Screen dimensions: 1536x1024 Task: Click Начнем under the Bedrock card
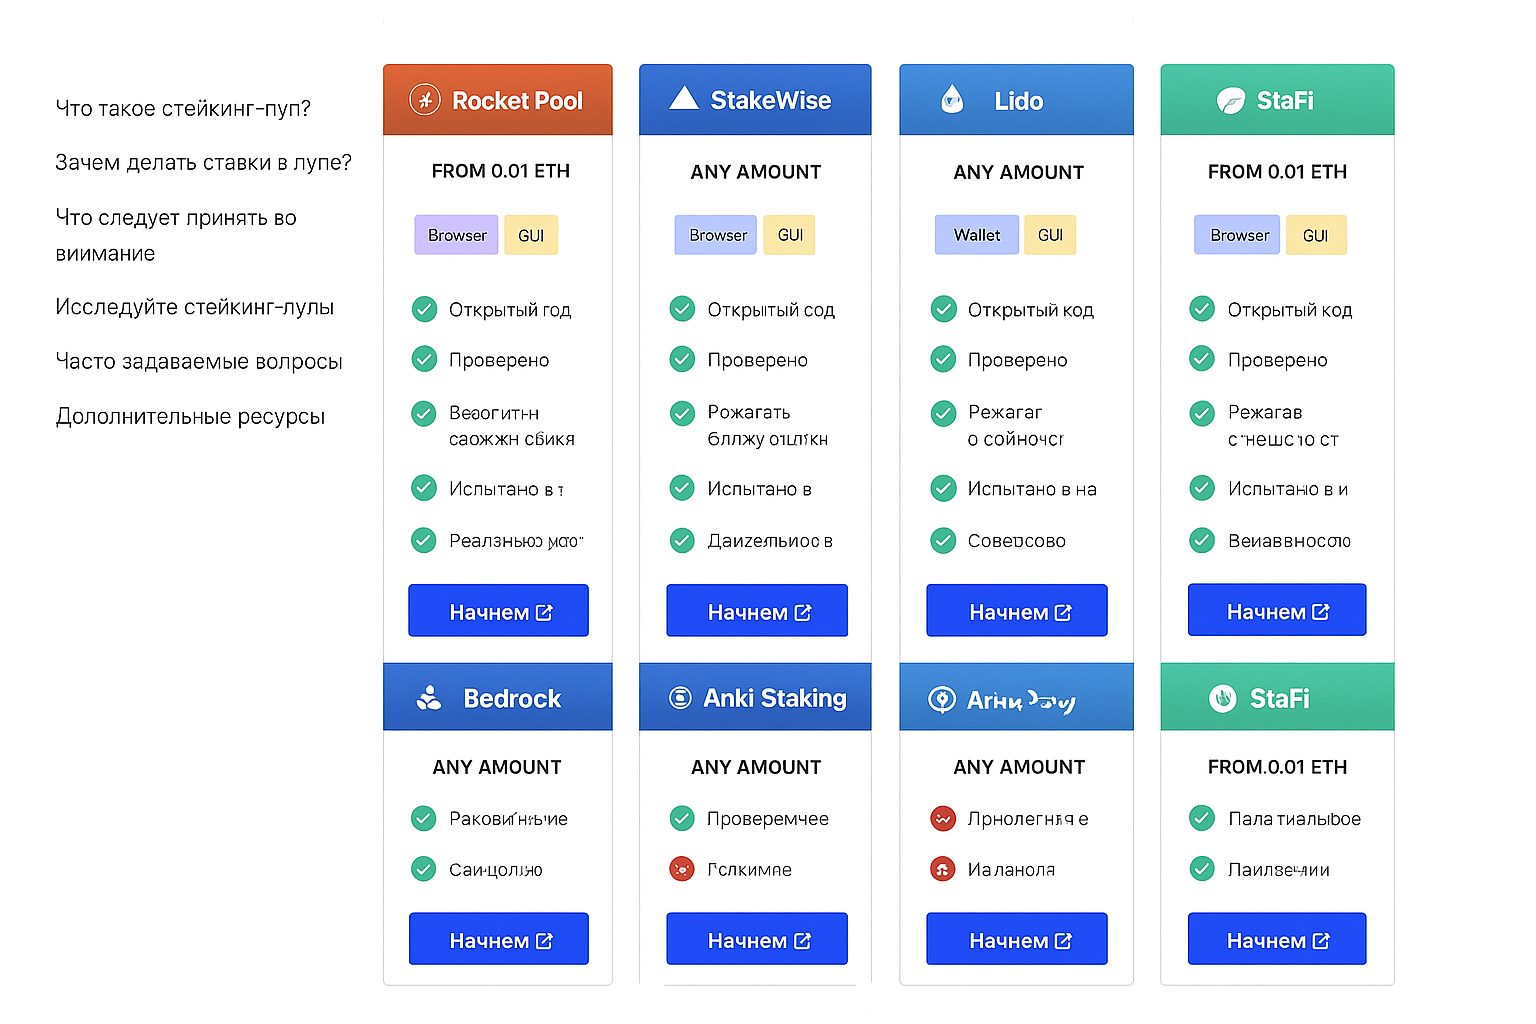498,939
